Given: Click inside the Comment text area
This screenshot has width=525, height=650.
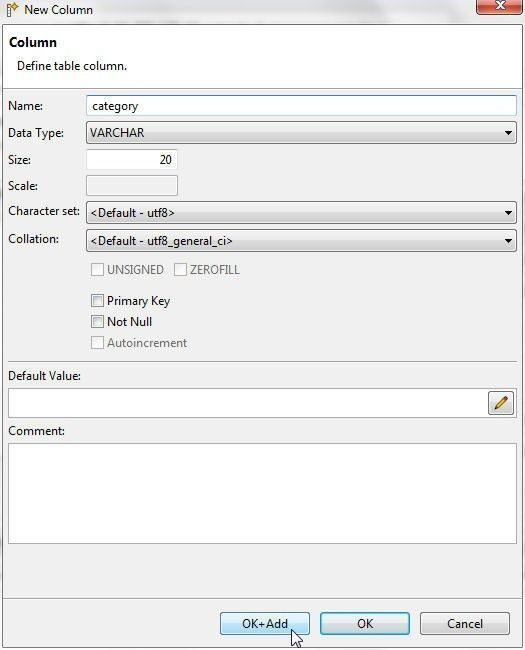Looking at the screenshot, I should 262,493.
